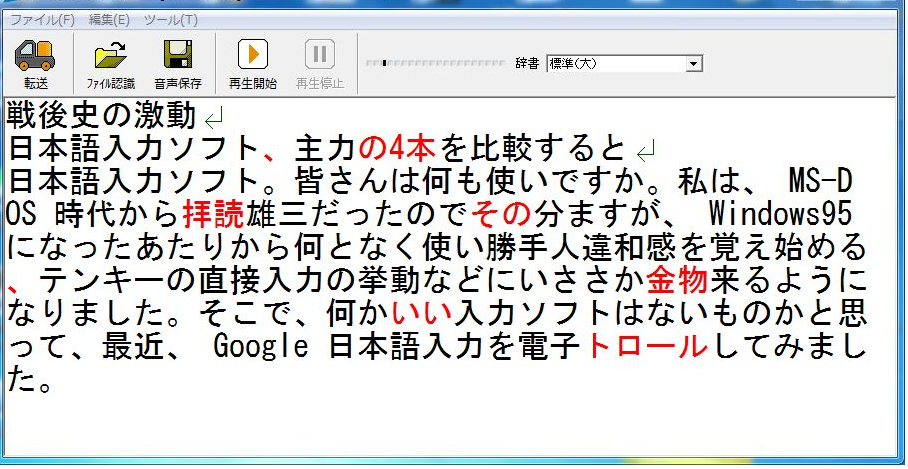This screenshot has width=908, height=469.
Task: Click the red word その
Action: (501, 214)
